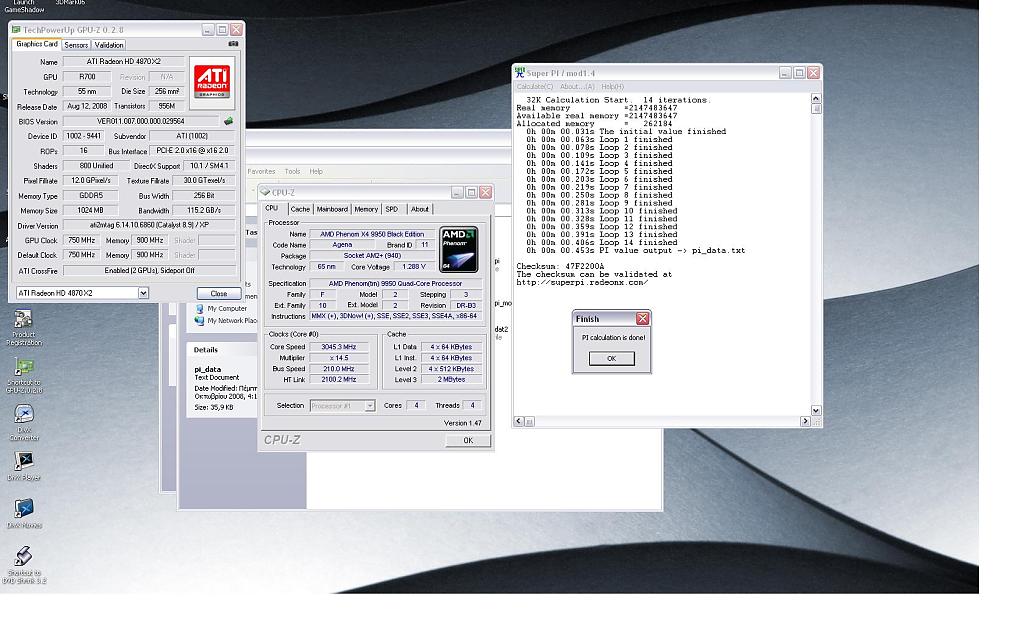Viewport: 1024px width, 640px height.
Task: Click the ATI Radeon logo in GPU-Z
Action: click(x=212, y=82)
